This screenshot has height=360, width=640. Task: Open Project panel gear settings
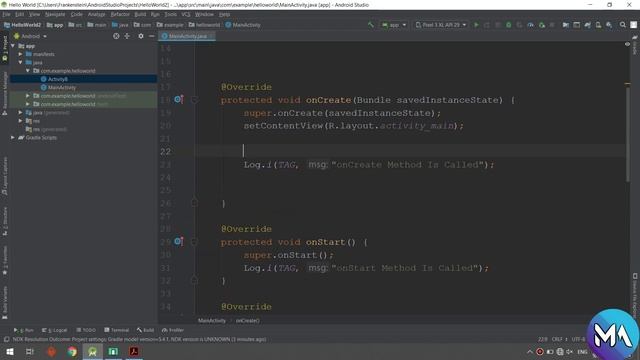pyautogui.click(x=141, y=36)
